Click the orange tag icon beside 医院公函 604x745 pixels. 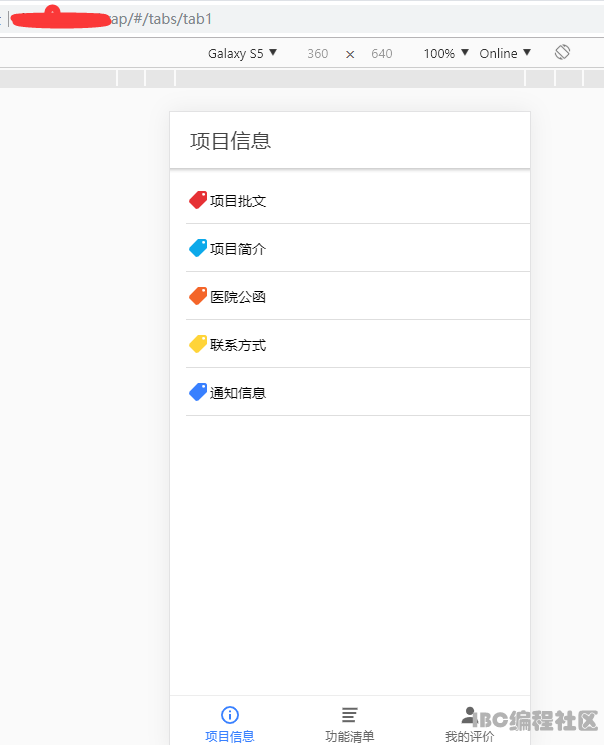click(x=198, y=296)
